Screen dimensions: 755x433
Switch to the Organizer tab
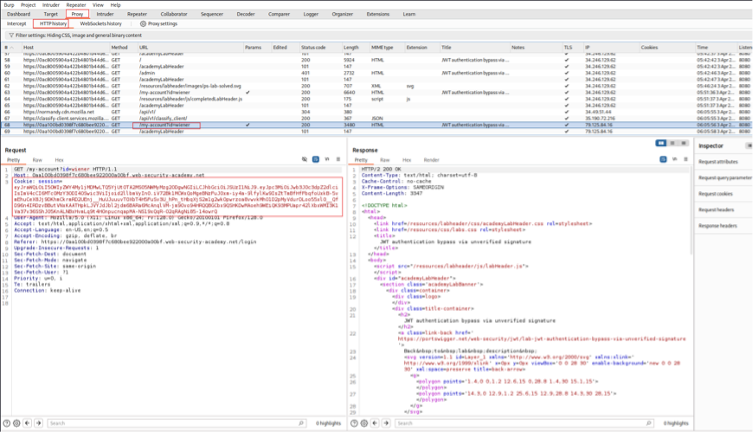tap(342, 14)
